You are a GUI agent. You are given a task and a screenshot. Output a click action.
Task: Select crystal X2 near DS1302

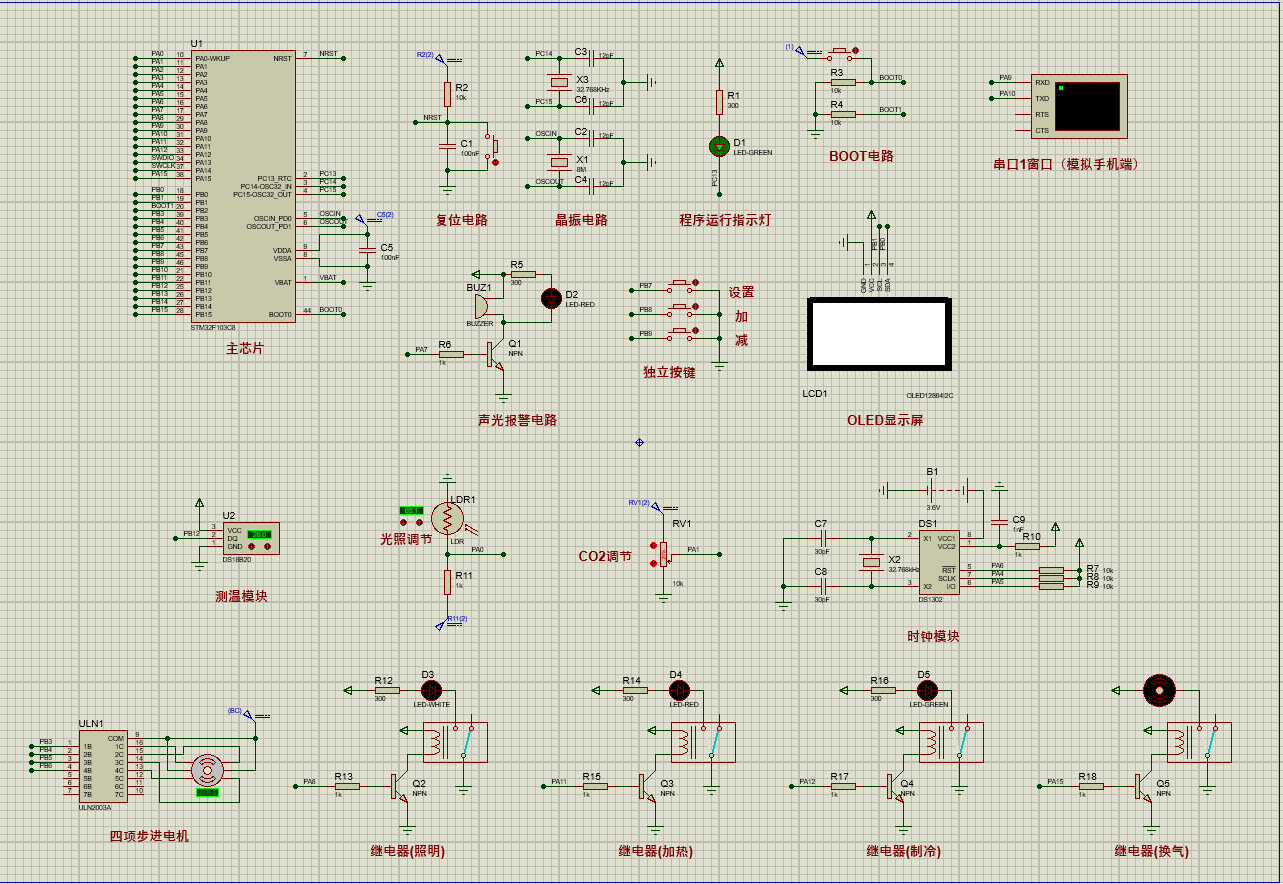tap(871, 562)
